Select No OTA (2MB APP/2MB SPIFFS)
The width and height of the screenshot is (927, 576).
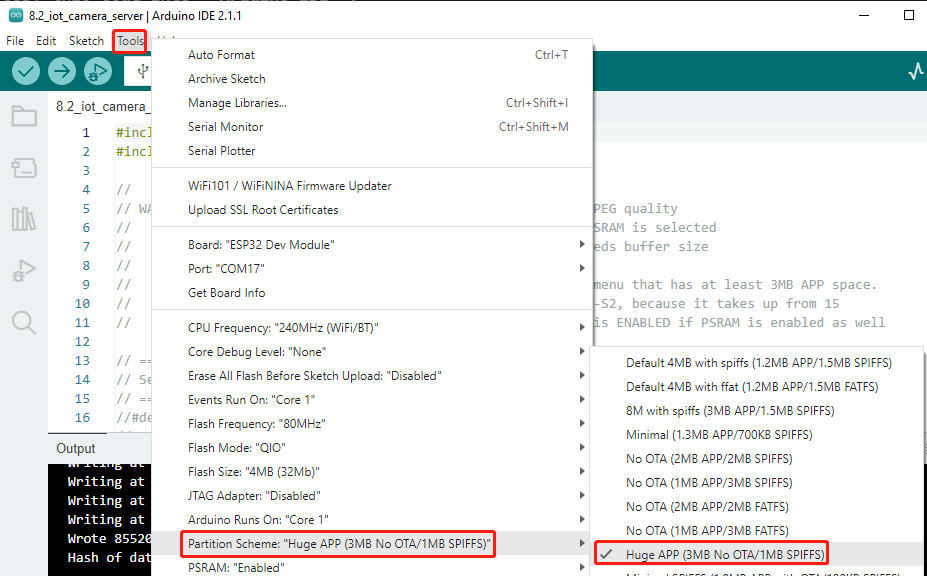pyautogui.click(x=757, y=459)
